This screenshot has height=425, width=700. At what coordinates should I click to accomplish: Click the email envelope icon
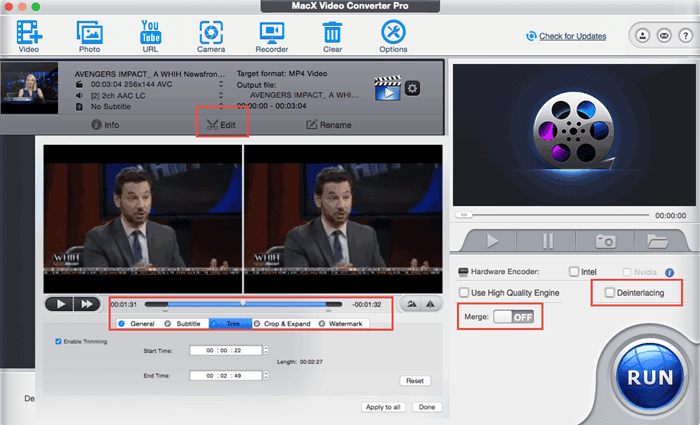point(664,35)
